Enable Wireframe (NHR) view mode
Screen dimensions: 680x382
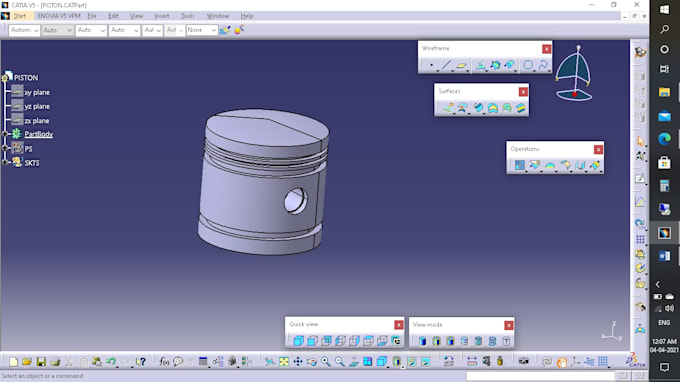[x=492, y=341]
